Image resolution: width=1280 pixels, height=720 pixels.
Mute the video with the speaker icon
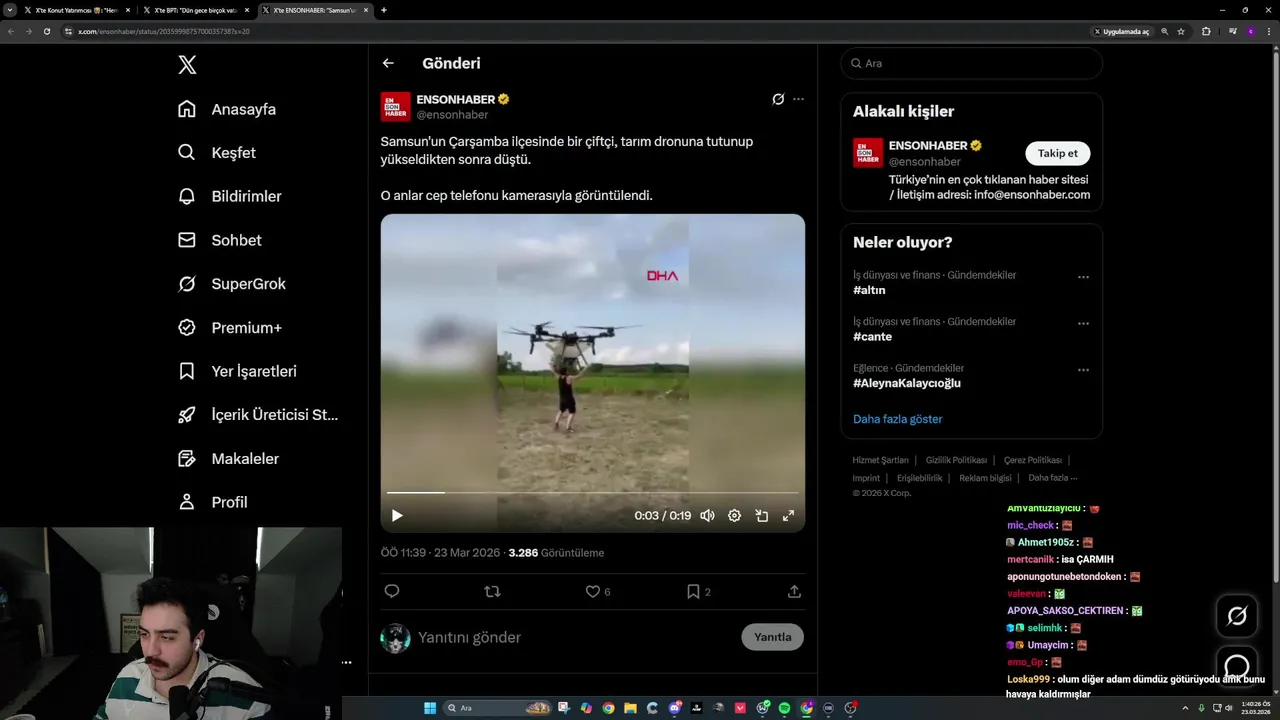pyautogui.click(x=707, y=516)
